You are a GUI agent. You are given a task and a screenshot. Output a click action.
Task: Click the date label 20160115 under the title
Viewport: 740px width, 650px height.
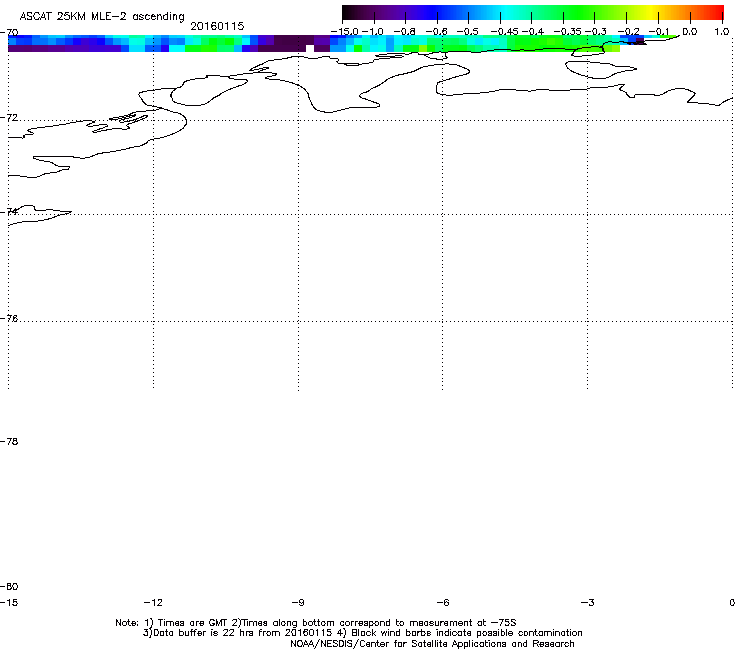[217, 26]
